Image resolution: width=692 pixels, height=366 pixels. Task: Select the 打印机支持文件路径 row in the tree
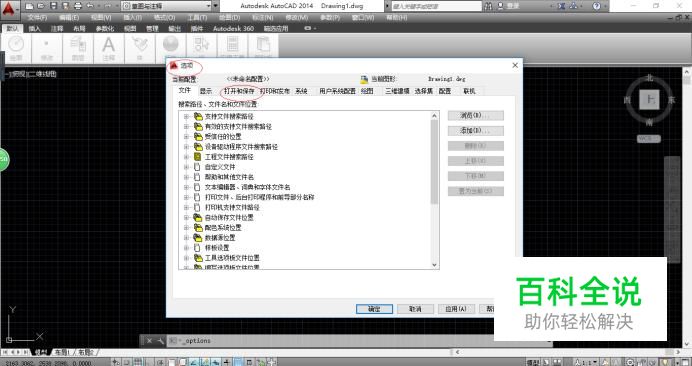(233, 208)
